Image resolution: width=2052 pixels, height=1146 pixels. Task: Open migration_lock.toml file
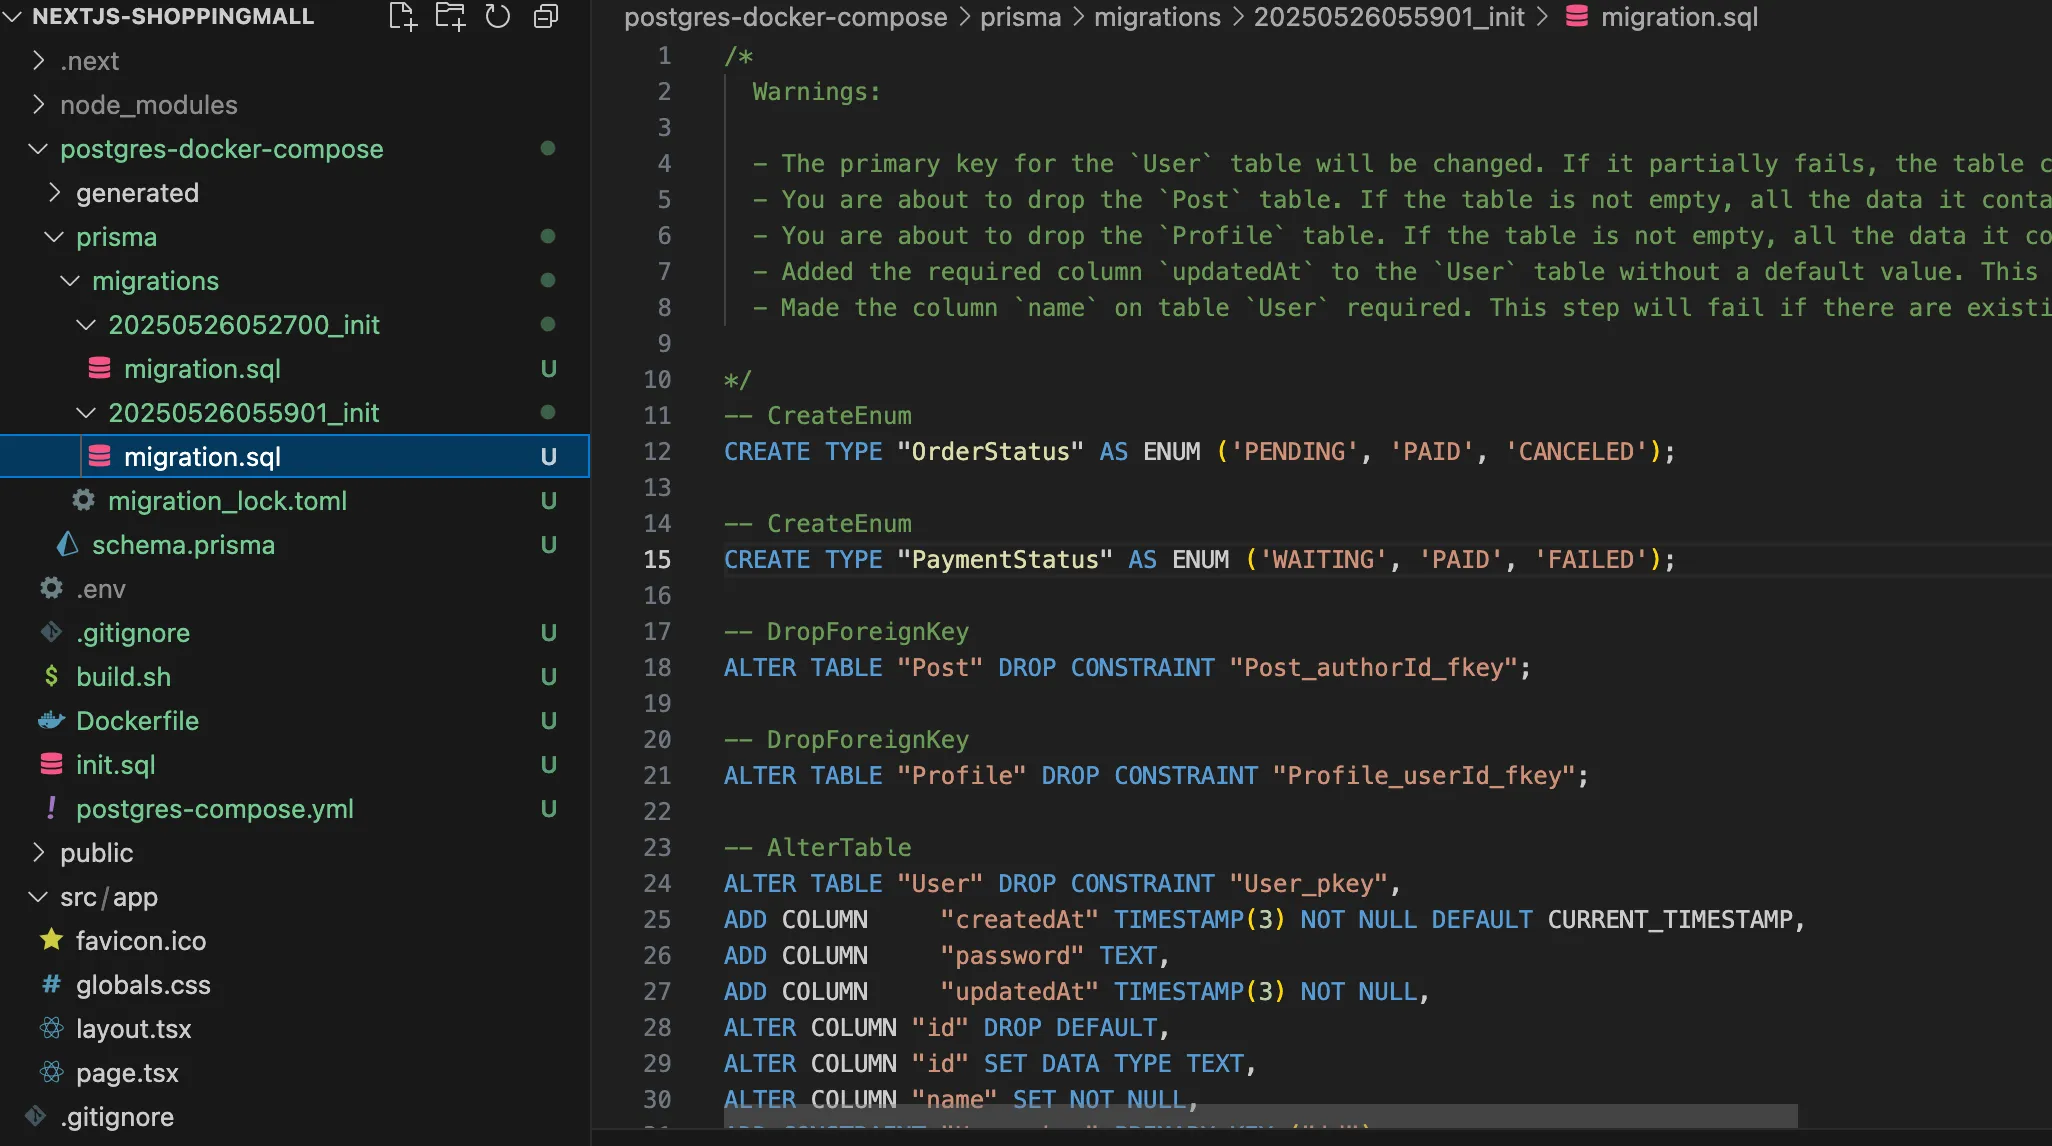click(x=227, y=501)
